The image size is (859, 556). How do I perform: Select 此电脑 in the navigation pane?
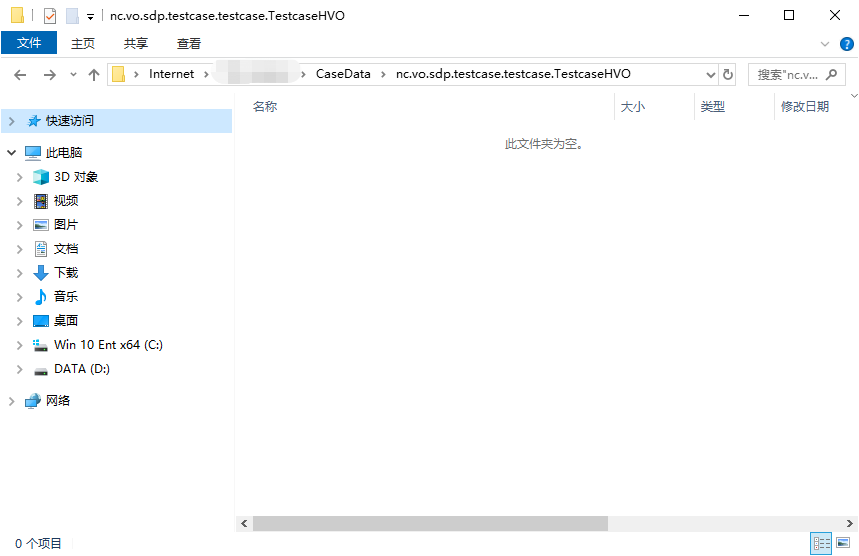coord(64,153)
